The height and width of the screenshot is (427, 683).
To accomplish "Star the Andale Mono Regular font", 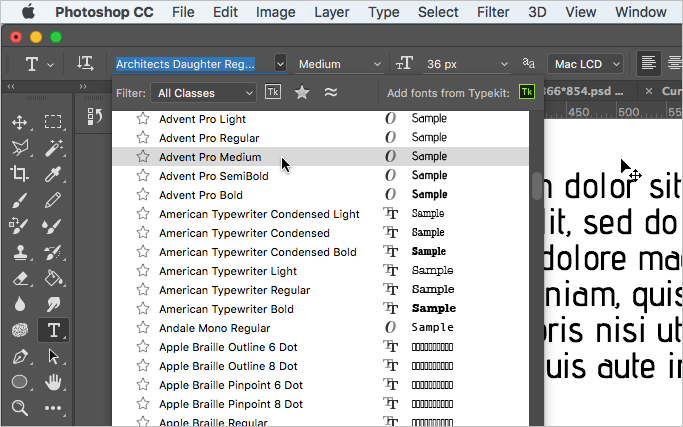I will (x=143, y=327).
